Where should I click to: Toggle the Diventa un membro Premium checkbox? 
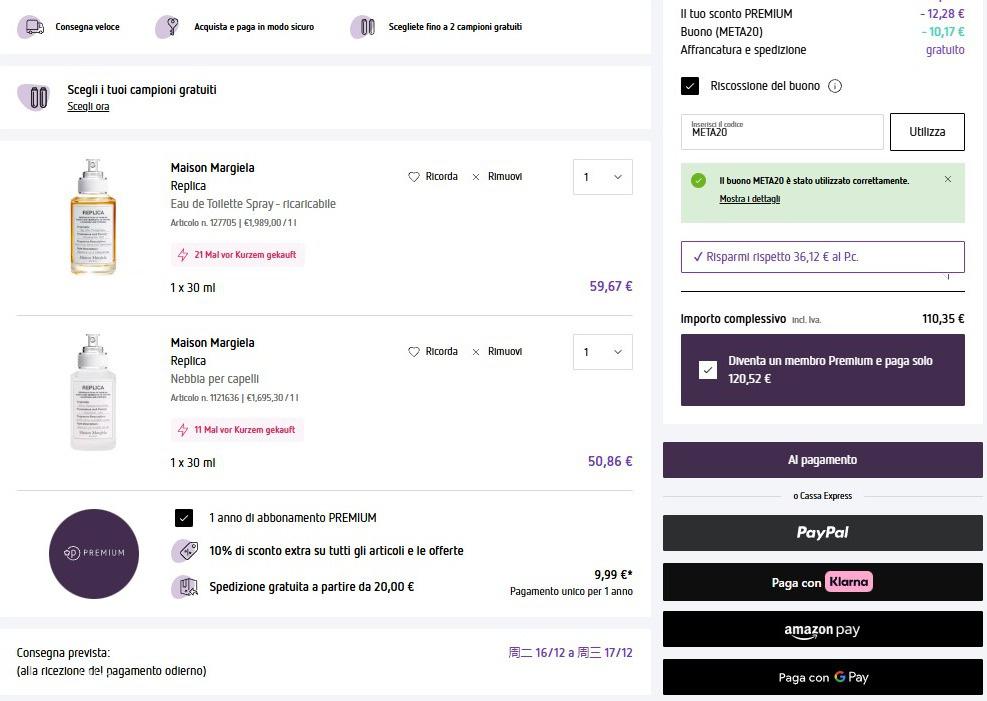point(708,370)
